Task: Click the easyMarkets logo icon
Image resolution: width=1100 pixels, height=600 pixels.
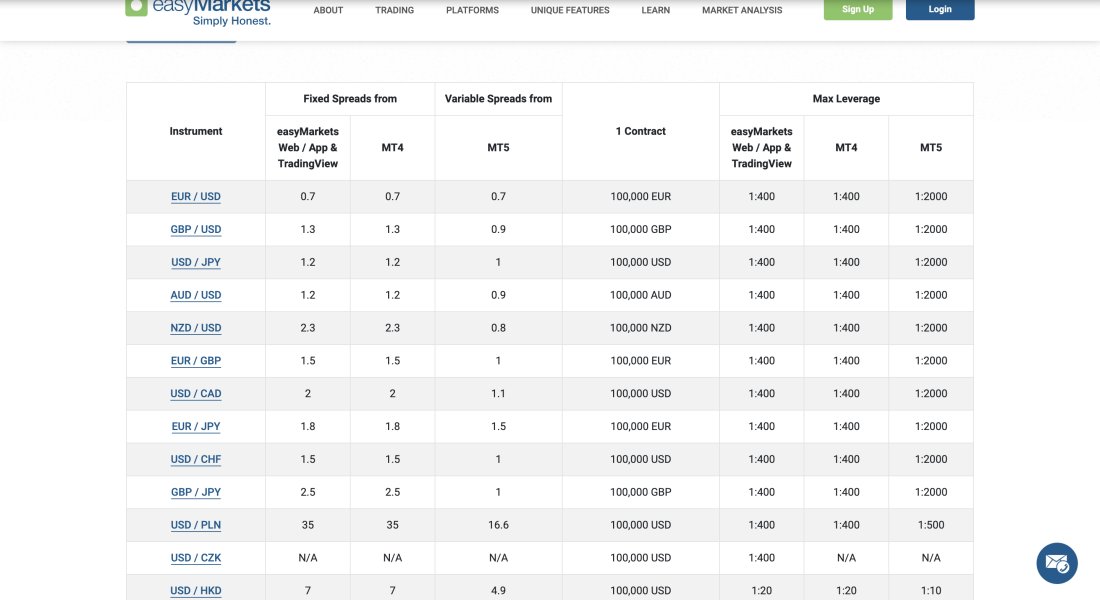Action: coord(136,7)
